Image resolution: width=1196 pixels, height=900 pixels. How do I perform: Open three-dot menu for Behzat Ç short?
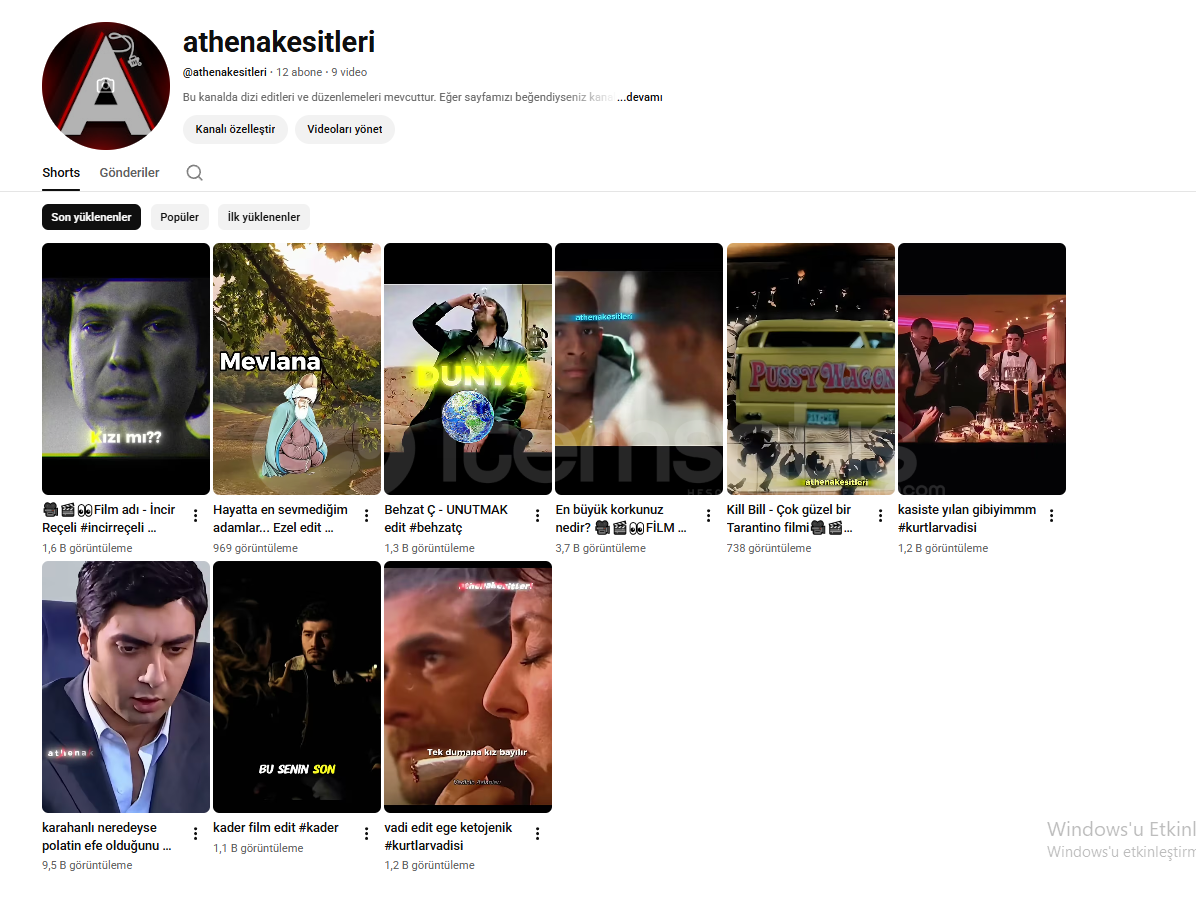(537, 516)
